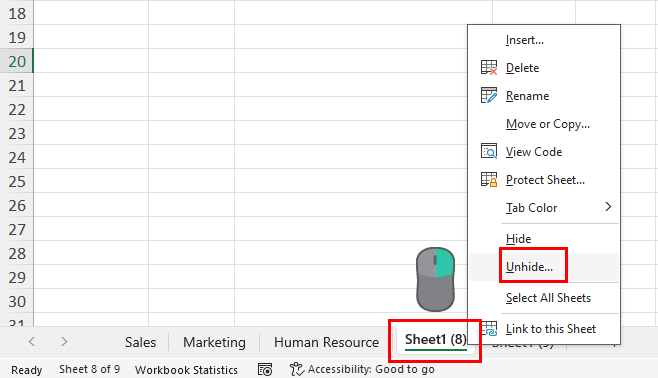Click the Protect Sheet lock icon
Screen dimensions: 658x378
[x=489, y=180]
